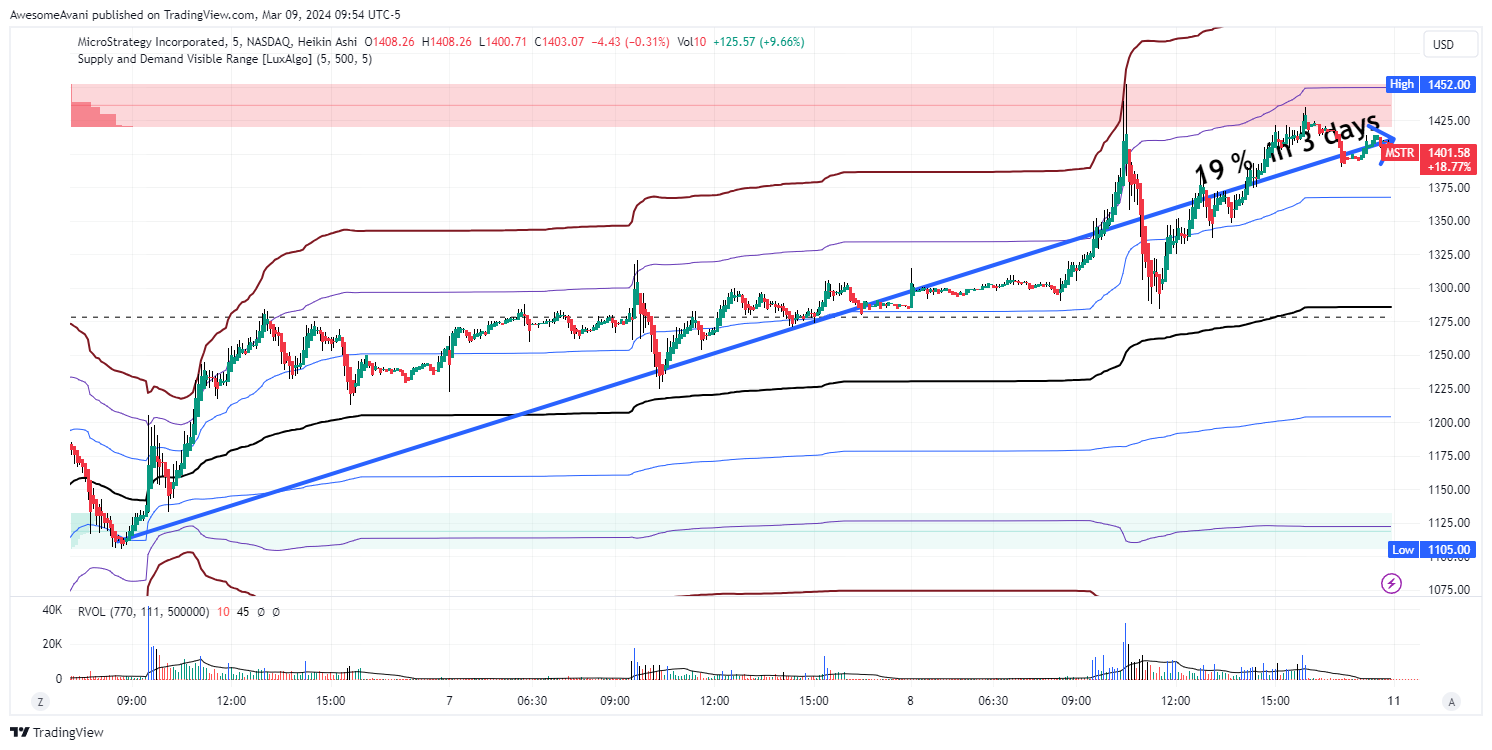
Task: Click the 1200.00 price axis label
Action: (1448, 422)
